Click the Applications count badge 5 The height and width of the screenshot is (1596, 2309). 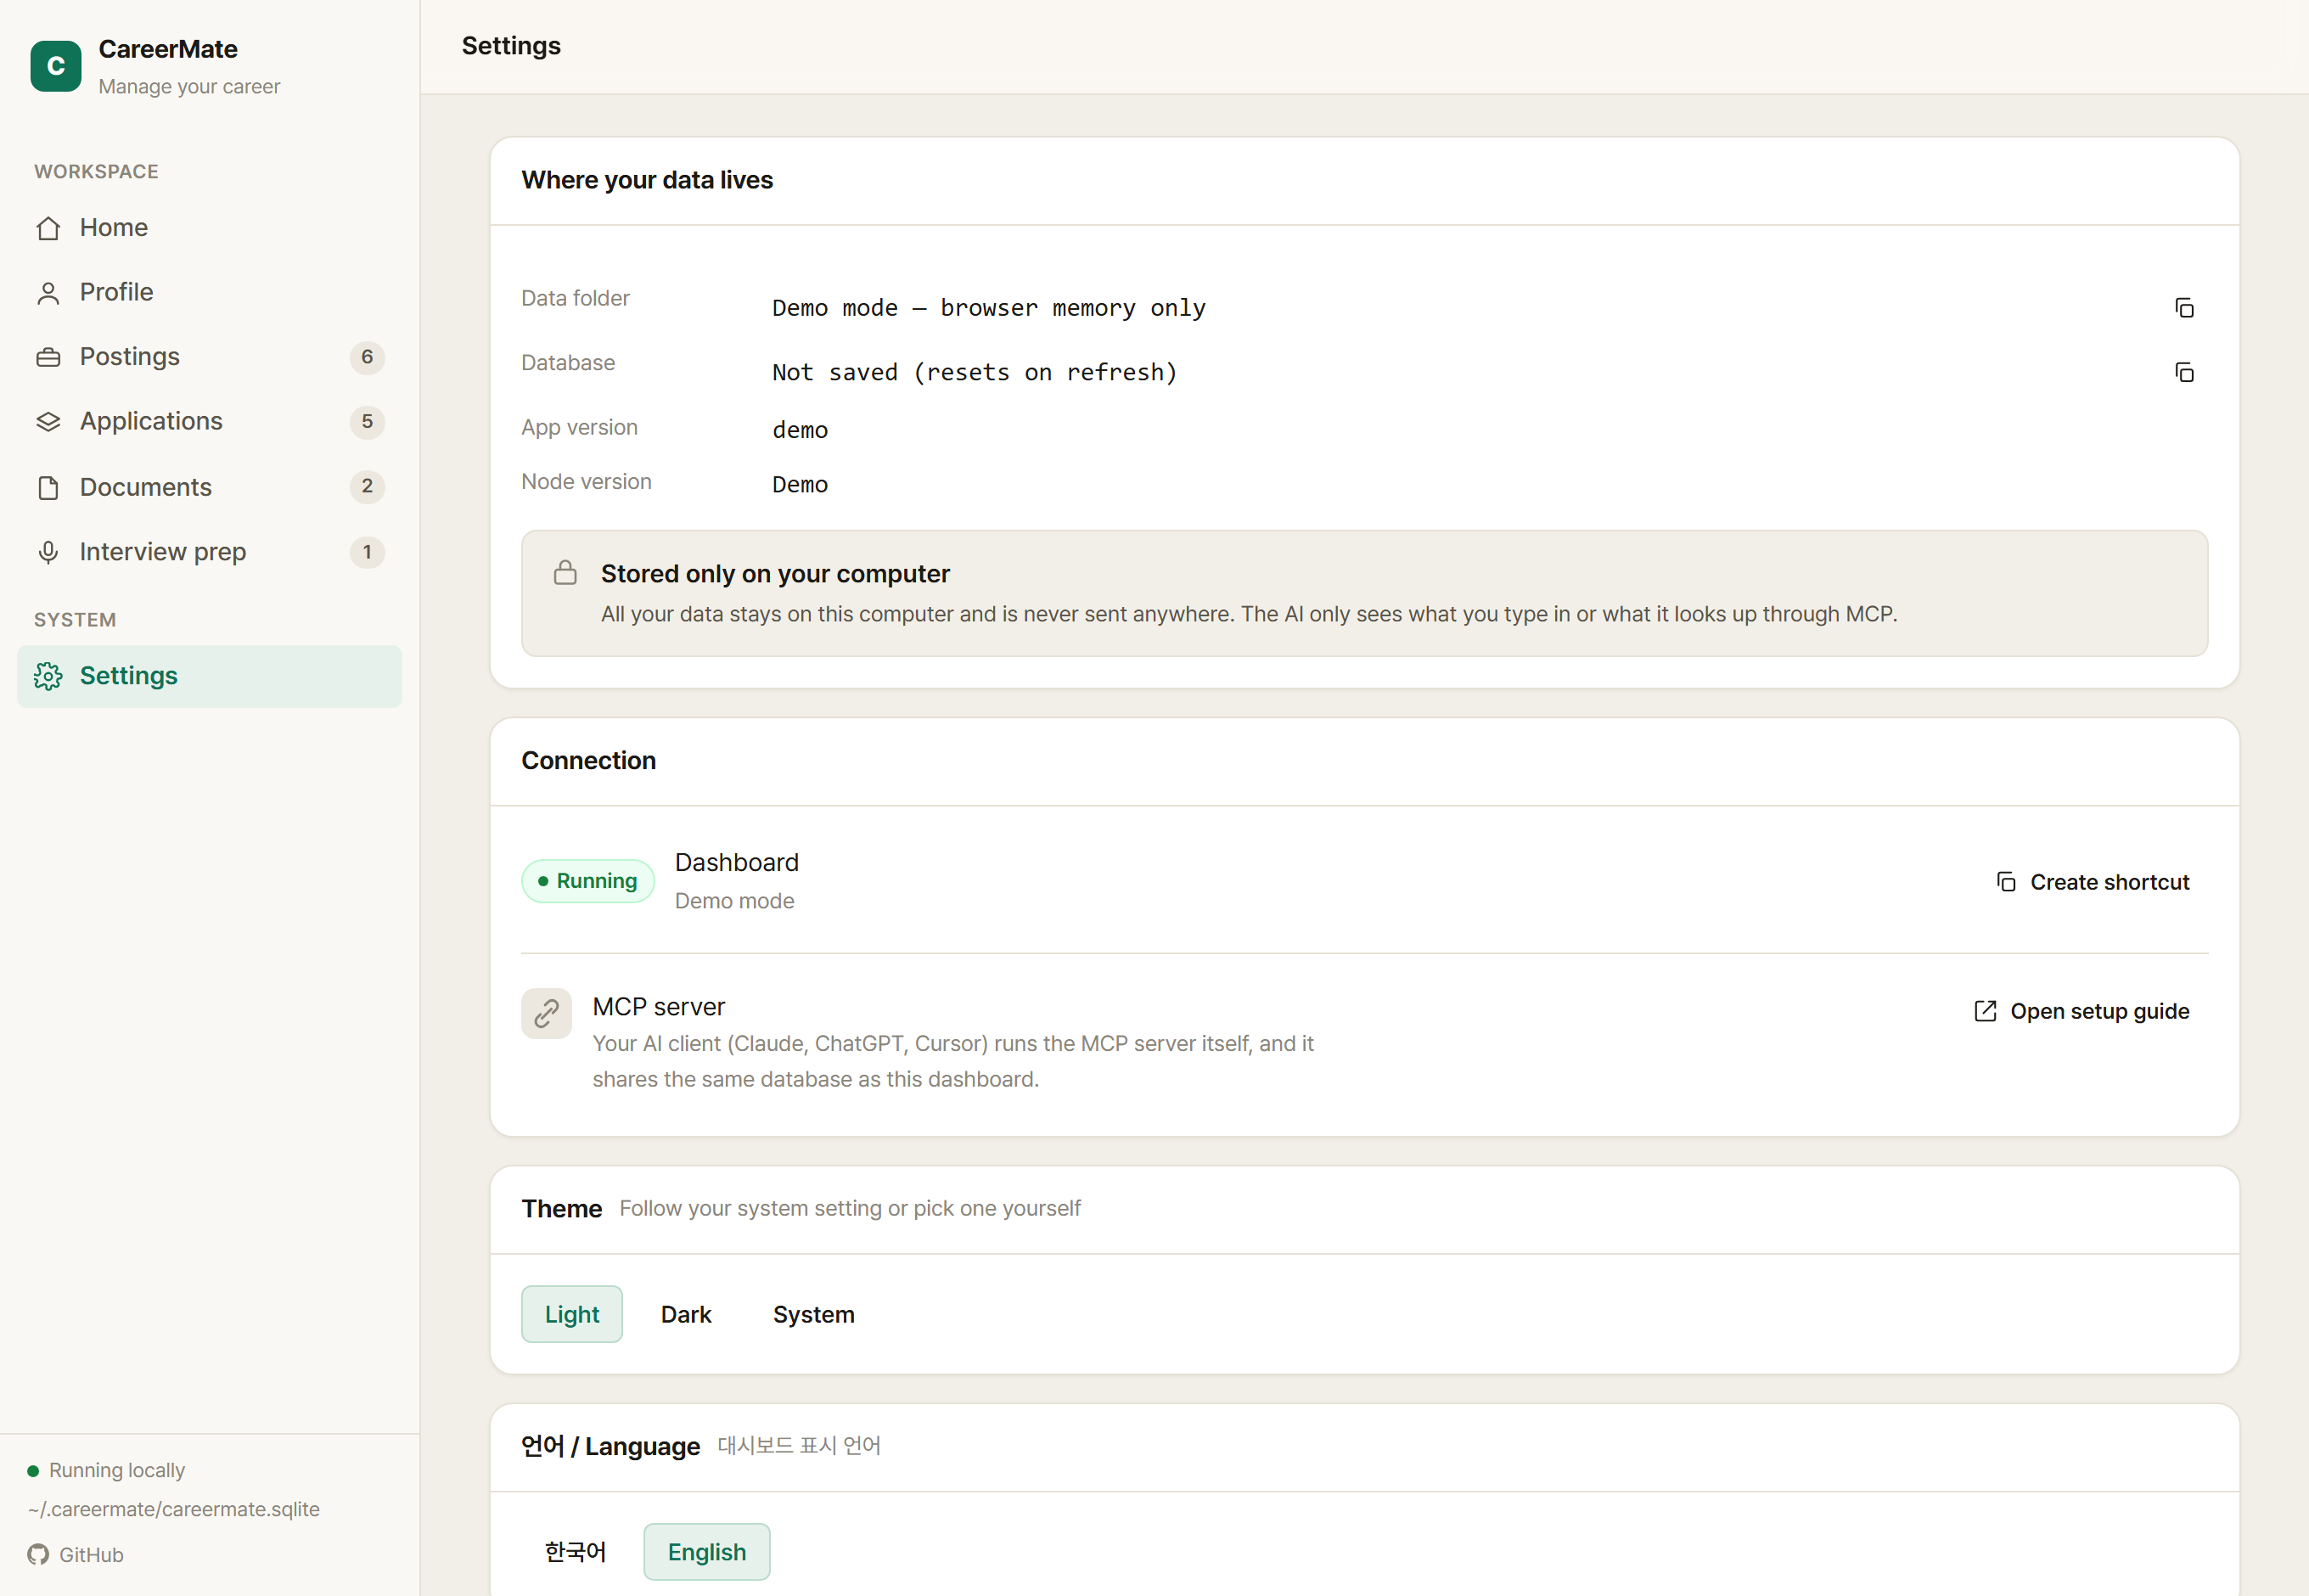point(367,422)
